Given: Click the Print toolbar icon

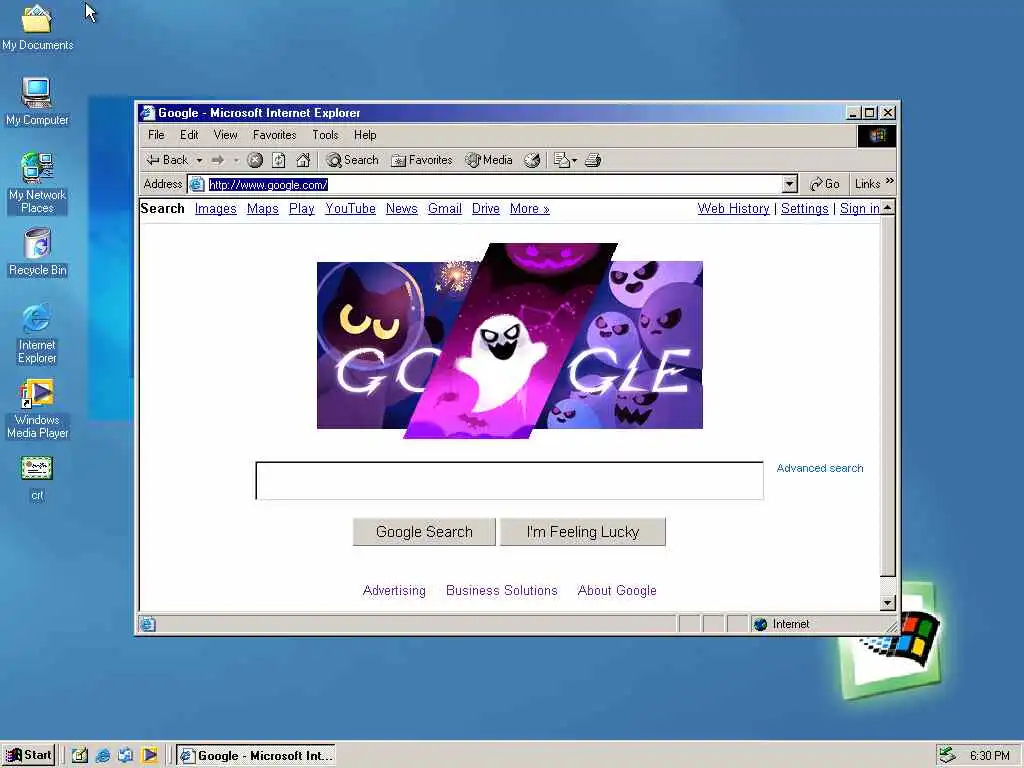Looking at the screenshot, I should tap(593, 160).
